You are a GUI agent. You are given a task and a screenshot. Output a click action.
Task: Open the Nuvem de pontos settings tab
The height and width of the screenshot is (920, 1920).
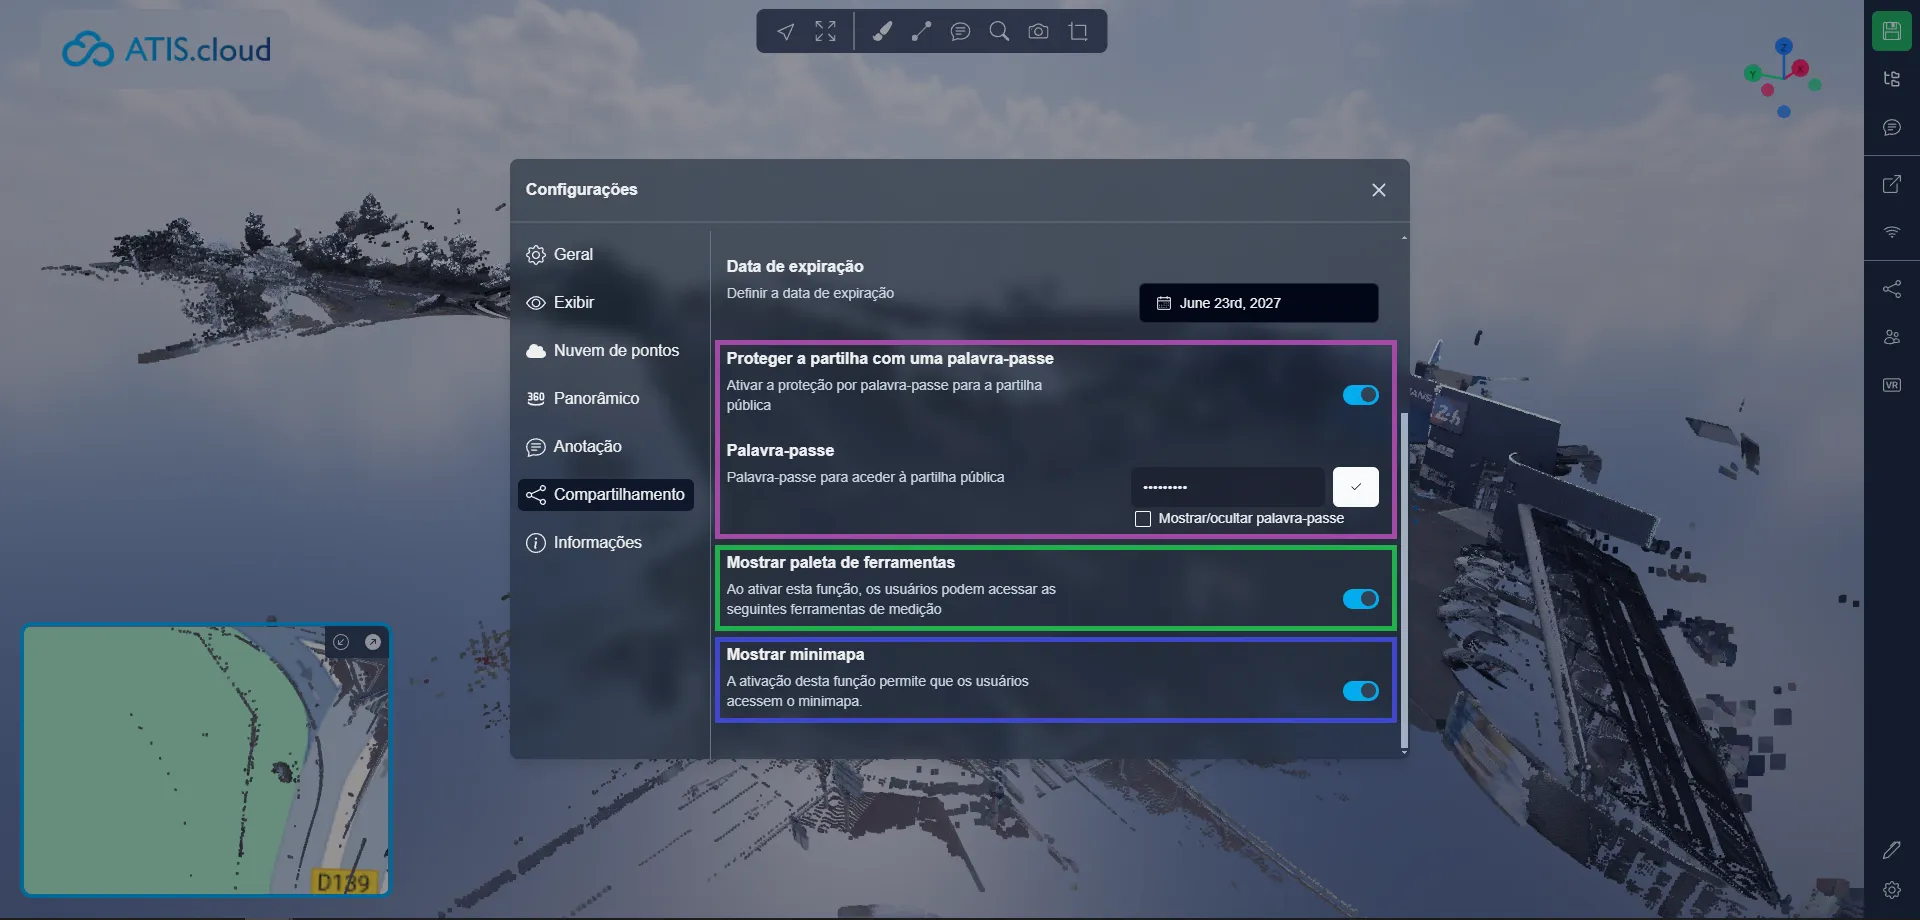(615, 351)
